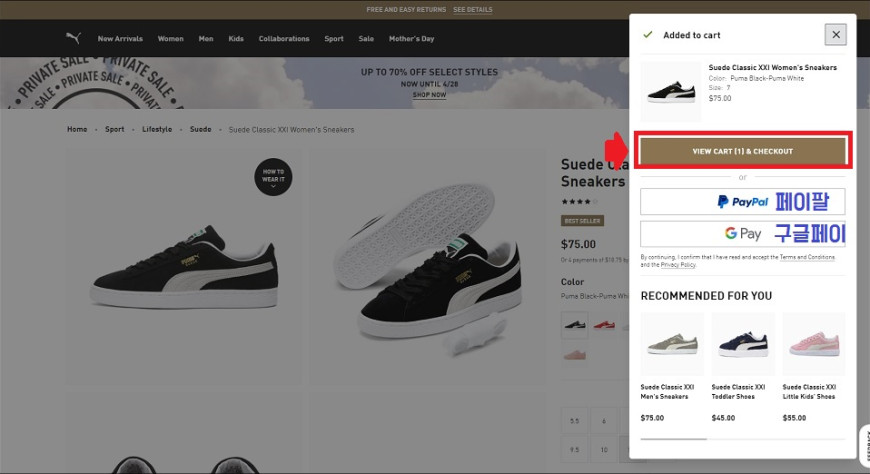Open the side-view sneaker product image
The height and width of the screenshot is (474, 870).
(x=186, y=266)
